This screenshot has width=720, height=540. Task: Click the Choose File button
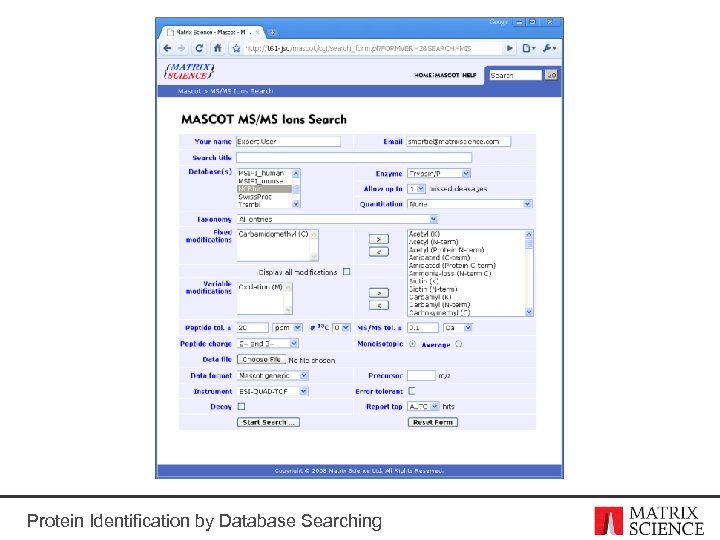(x=261, y=360)
